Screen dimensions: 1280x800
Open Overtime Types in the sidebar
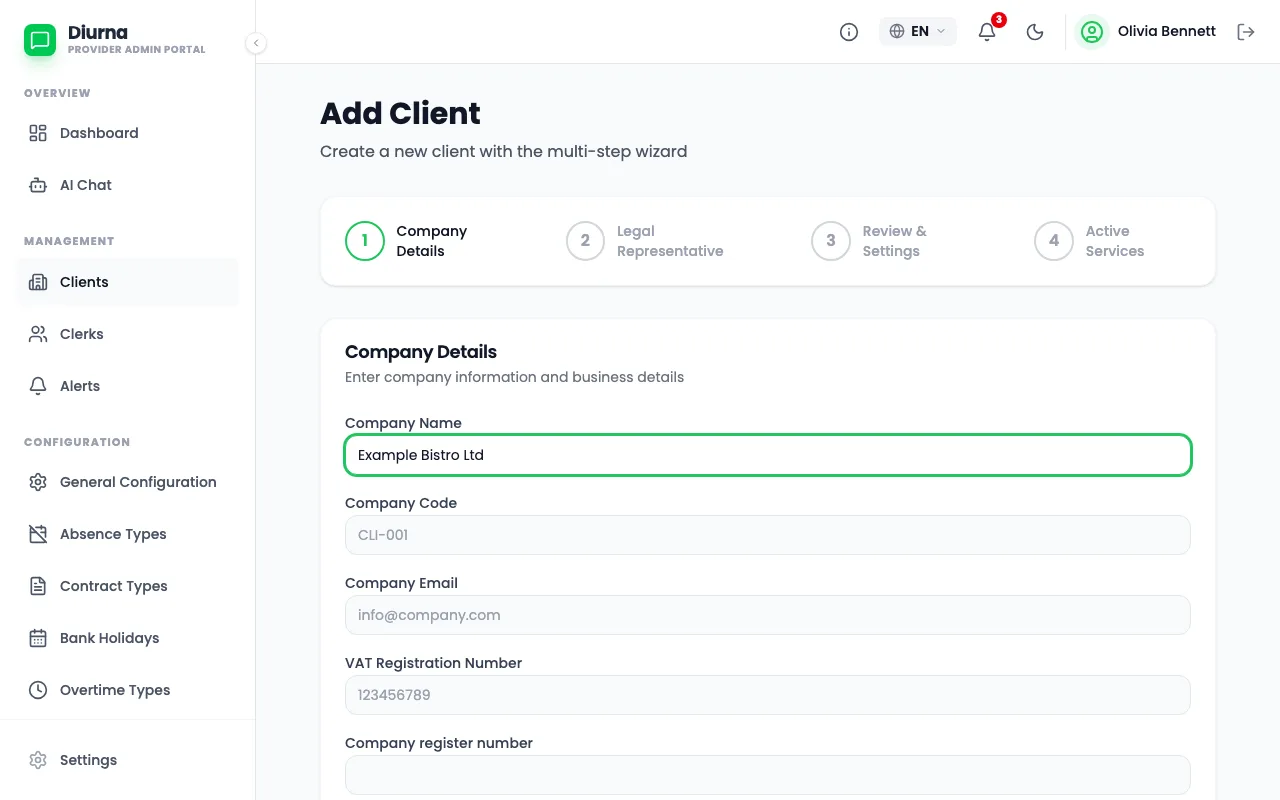[x=128, y=690]
